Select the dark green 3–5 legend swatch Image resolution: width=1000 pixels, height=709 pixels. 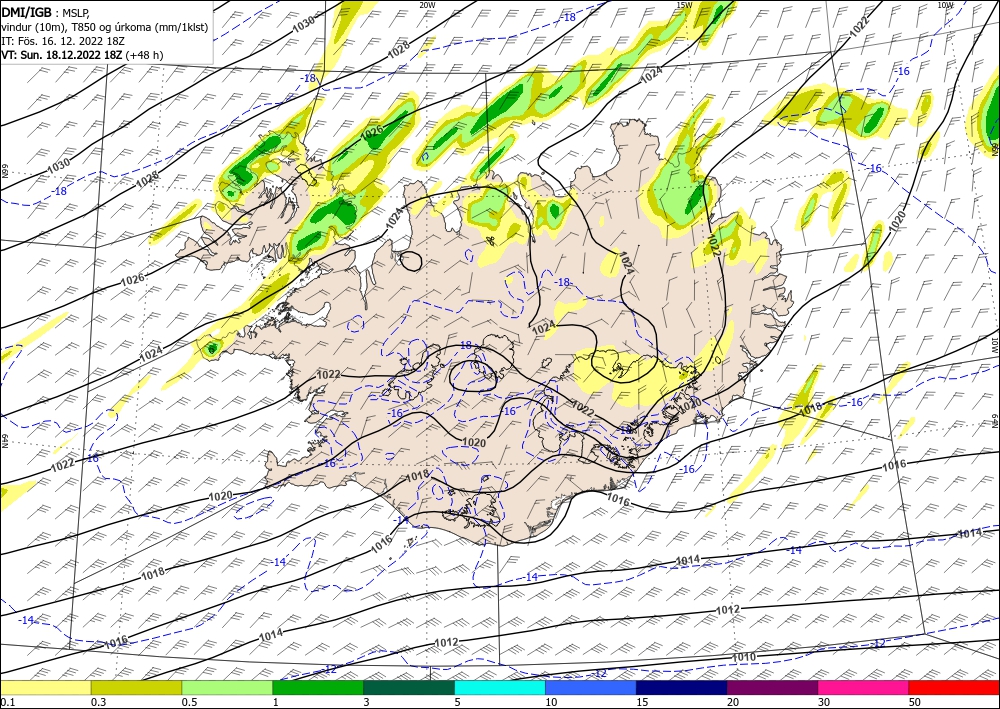click(x=409, y=687)
